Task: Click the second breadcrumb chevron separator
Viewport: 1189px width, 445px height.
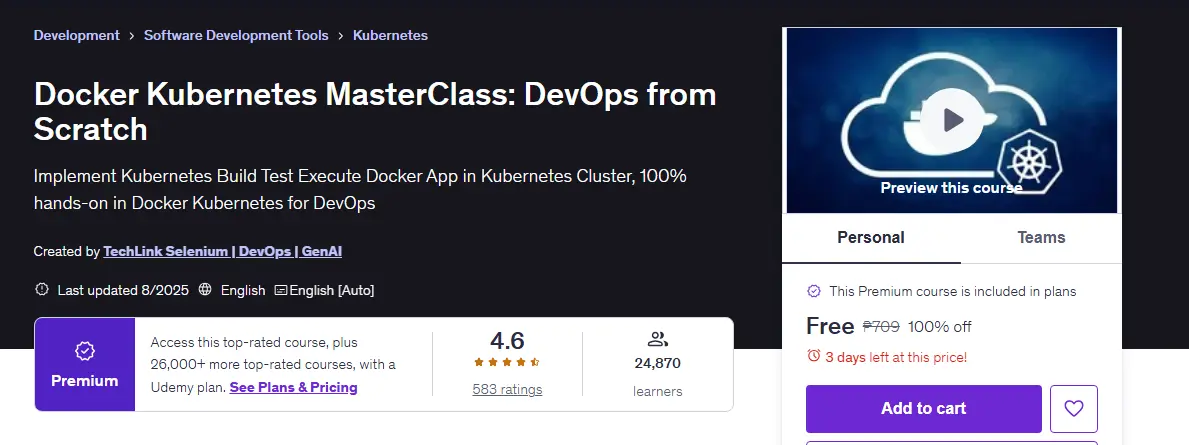Action: click(340, 36)
